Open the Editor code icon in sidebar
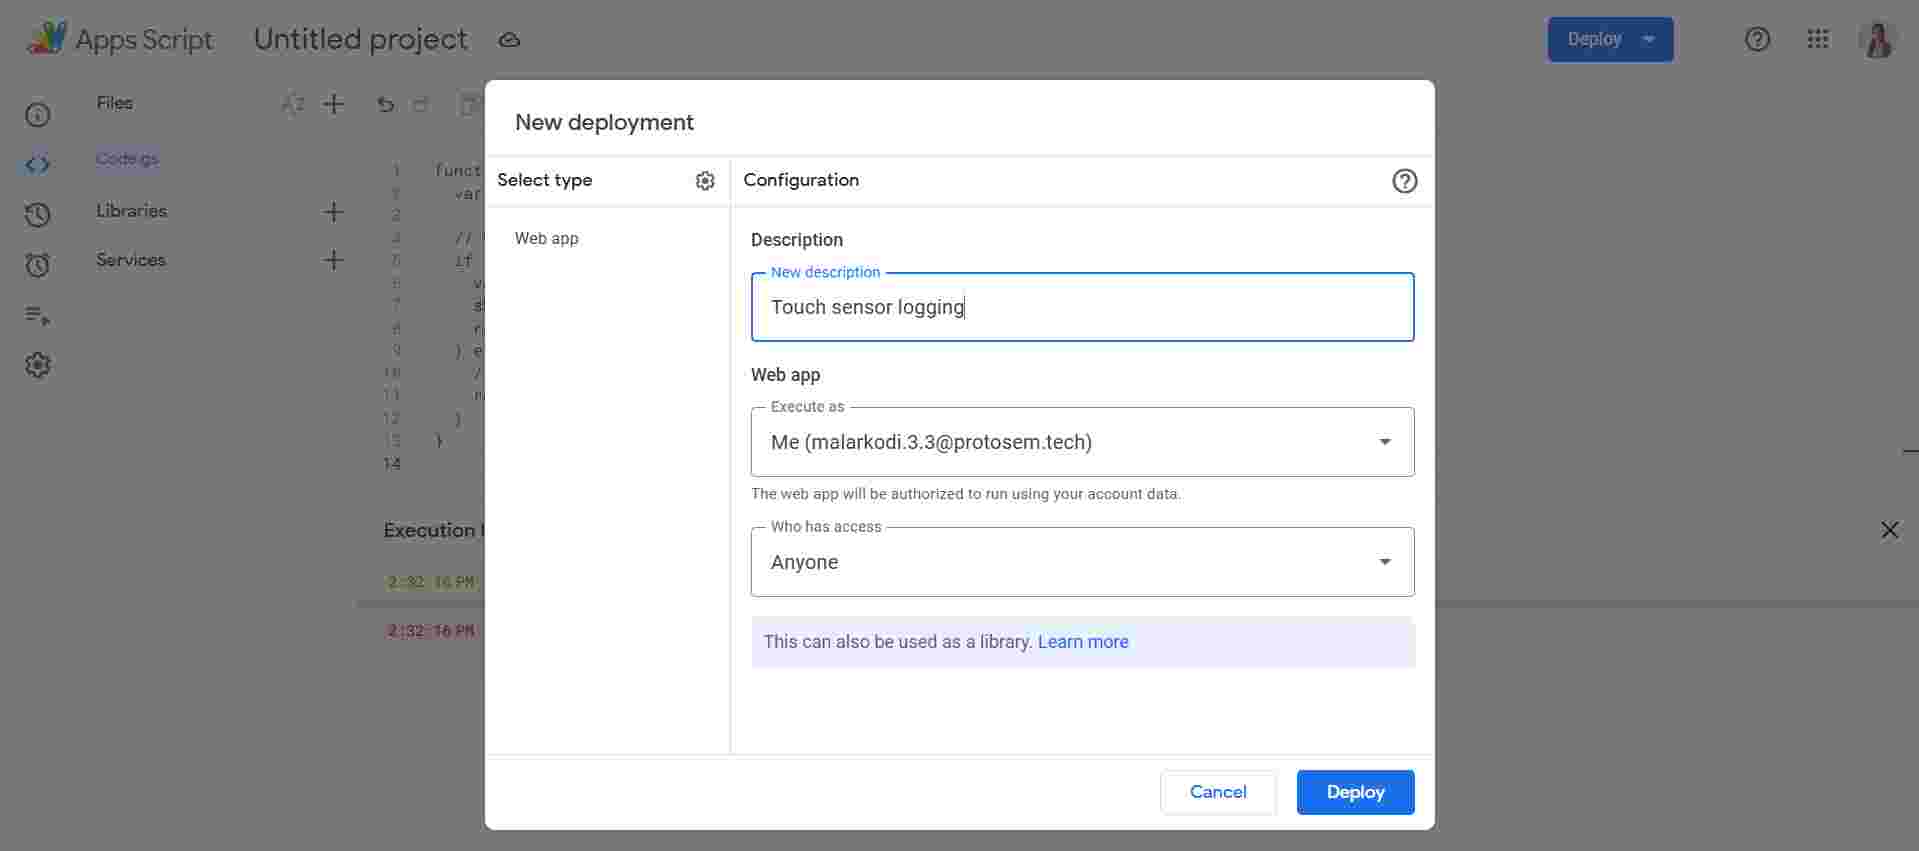This screenshot has width=1919, height=851. tap(38, 165)
